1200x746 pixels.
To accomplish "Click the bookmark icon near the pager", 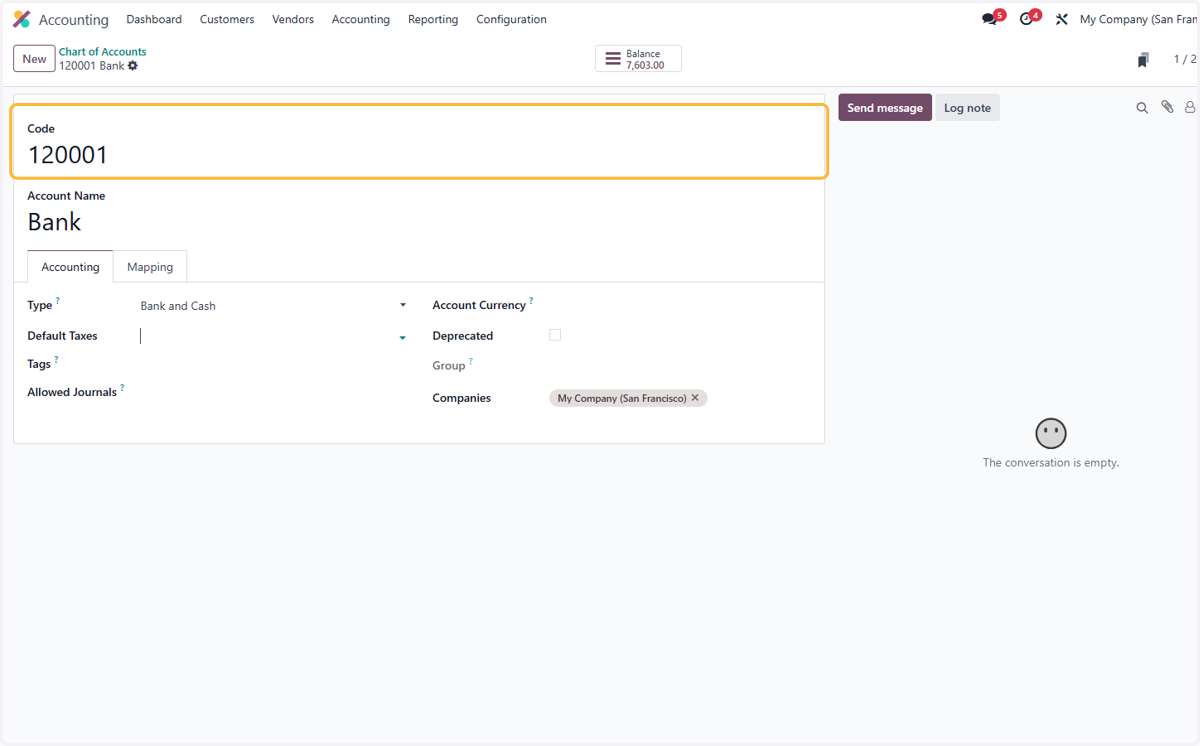I will coord(1143,60).
